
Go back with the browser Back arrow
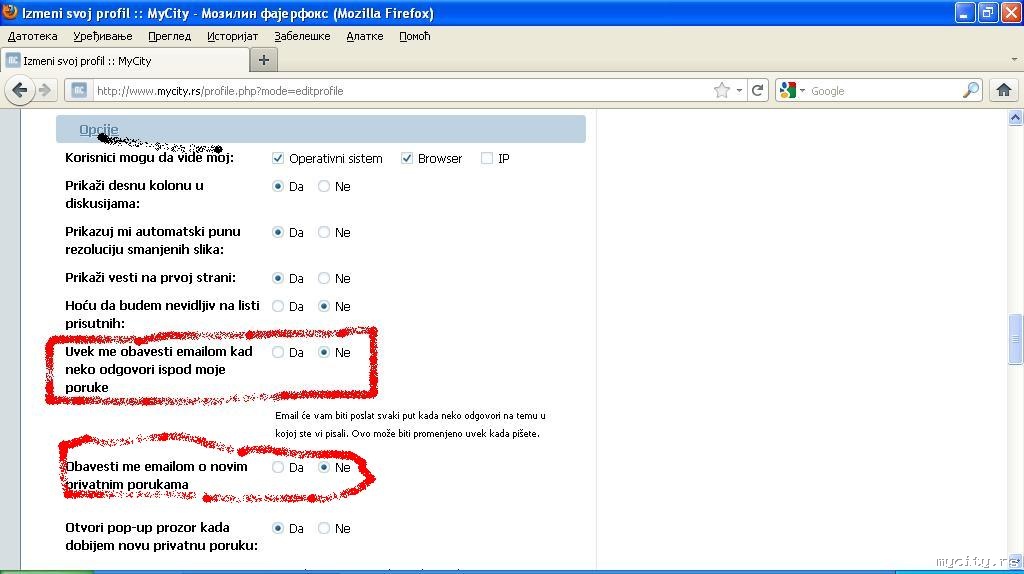(20, 90)
